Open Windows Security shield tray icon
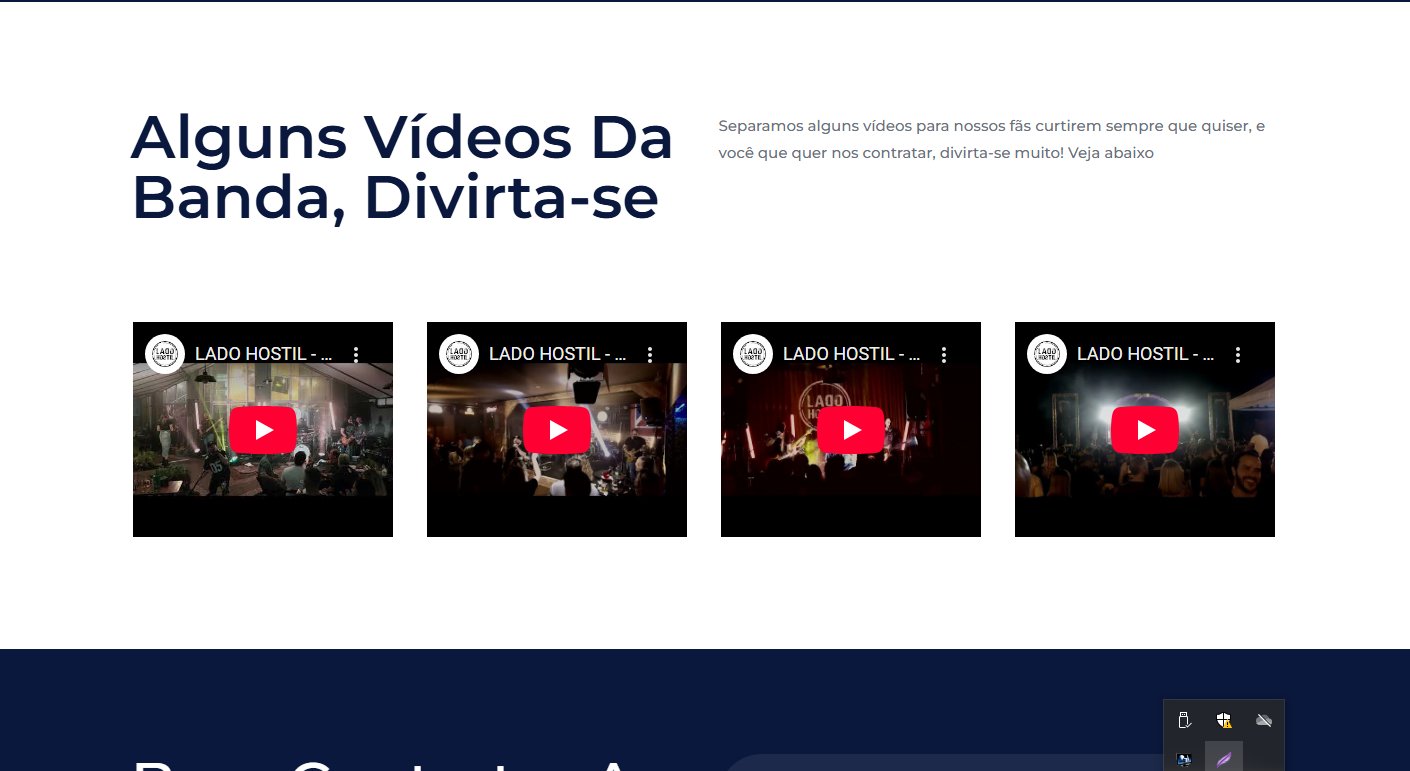1410x771 pixels. 1224,720
